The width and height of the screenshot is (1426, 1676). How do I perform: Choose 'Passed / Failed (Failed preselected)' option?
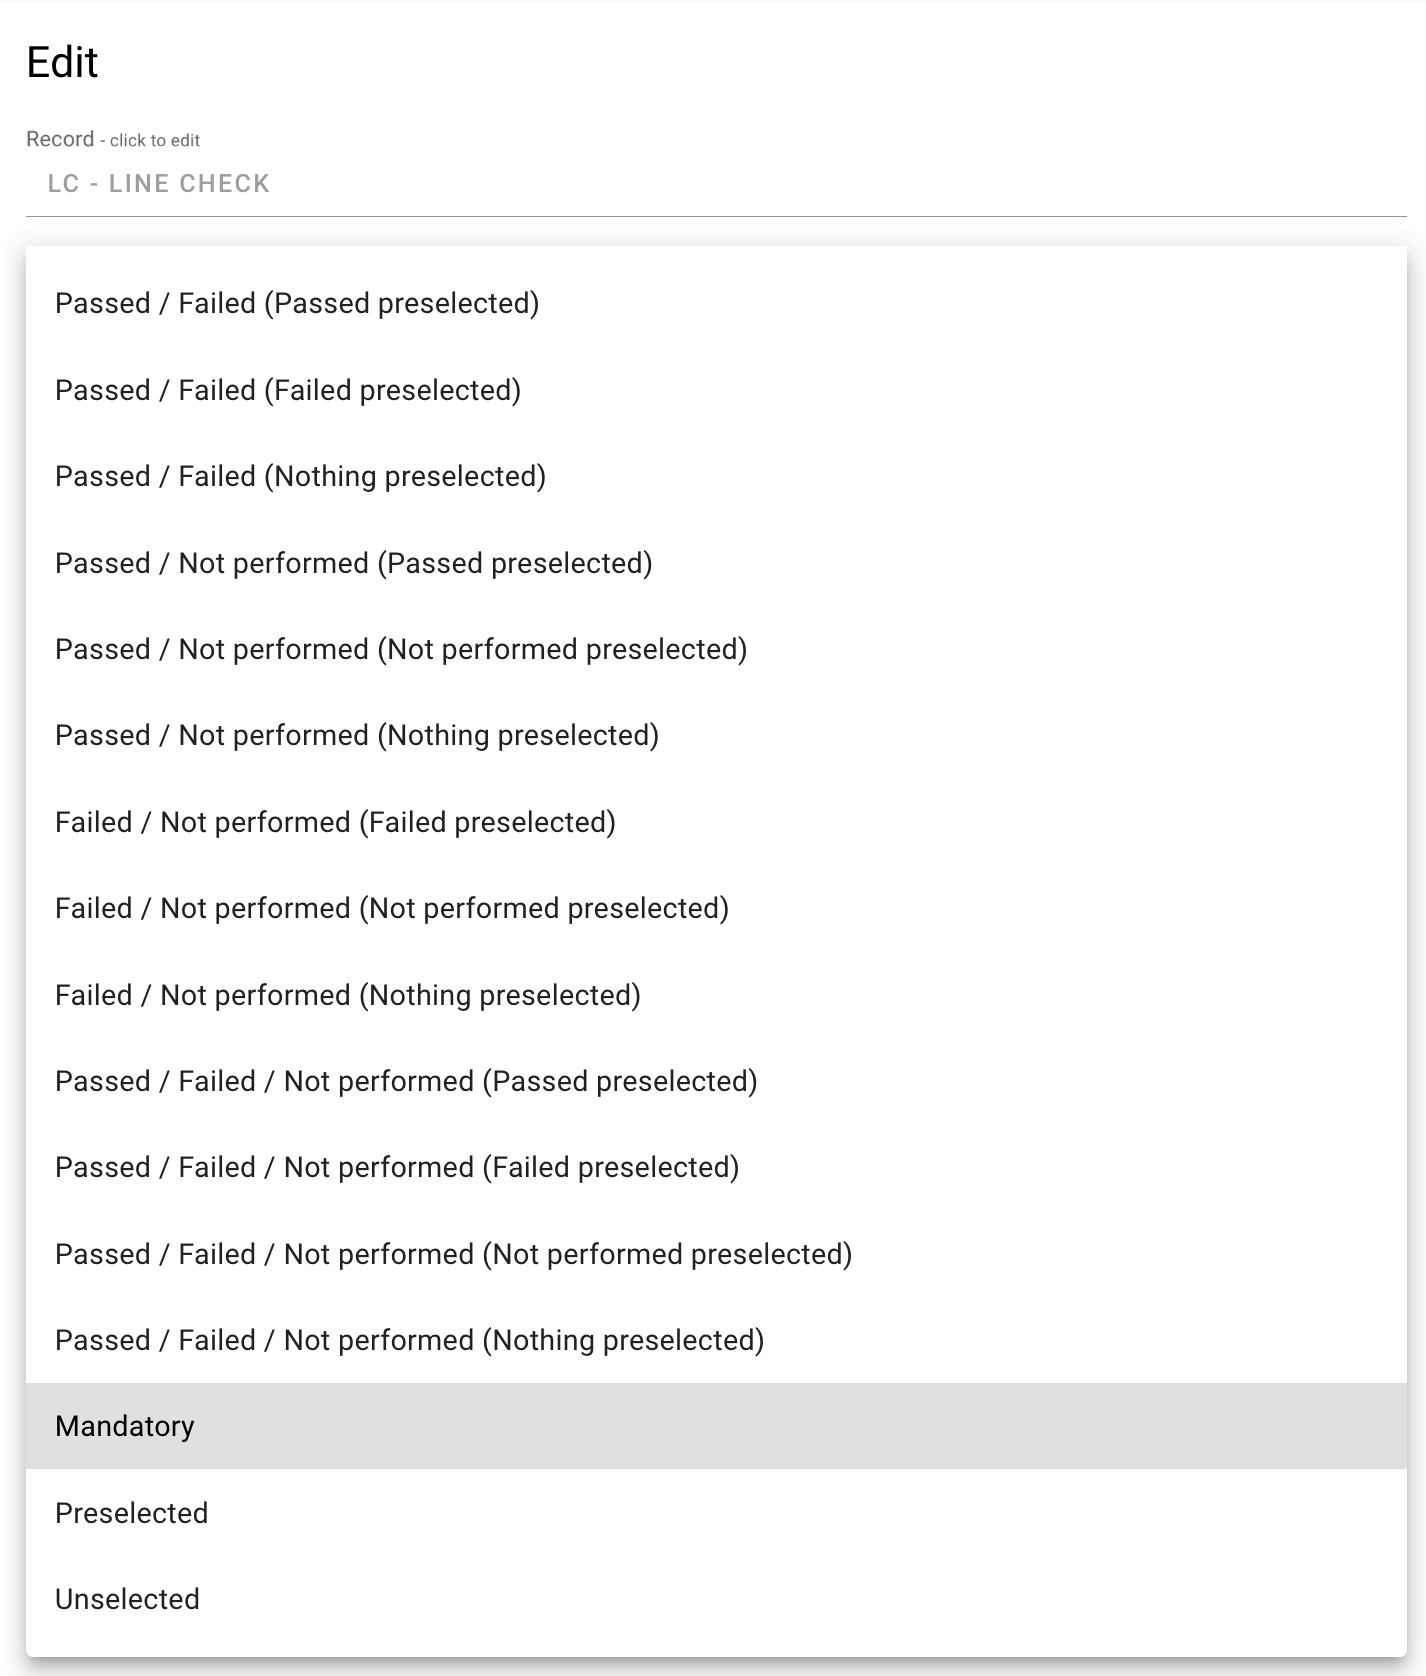pos(288,390)
